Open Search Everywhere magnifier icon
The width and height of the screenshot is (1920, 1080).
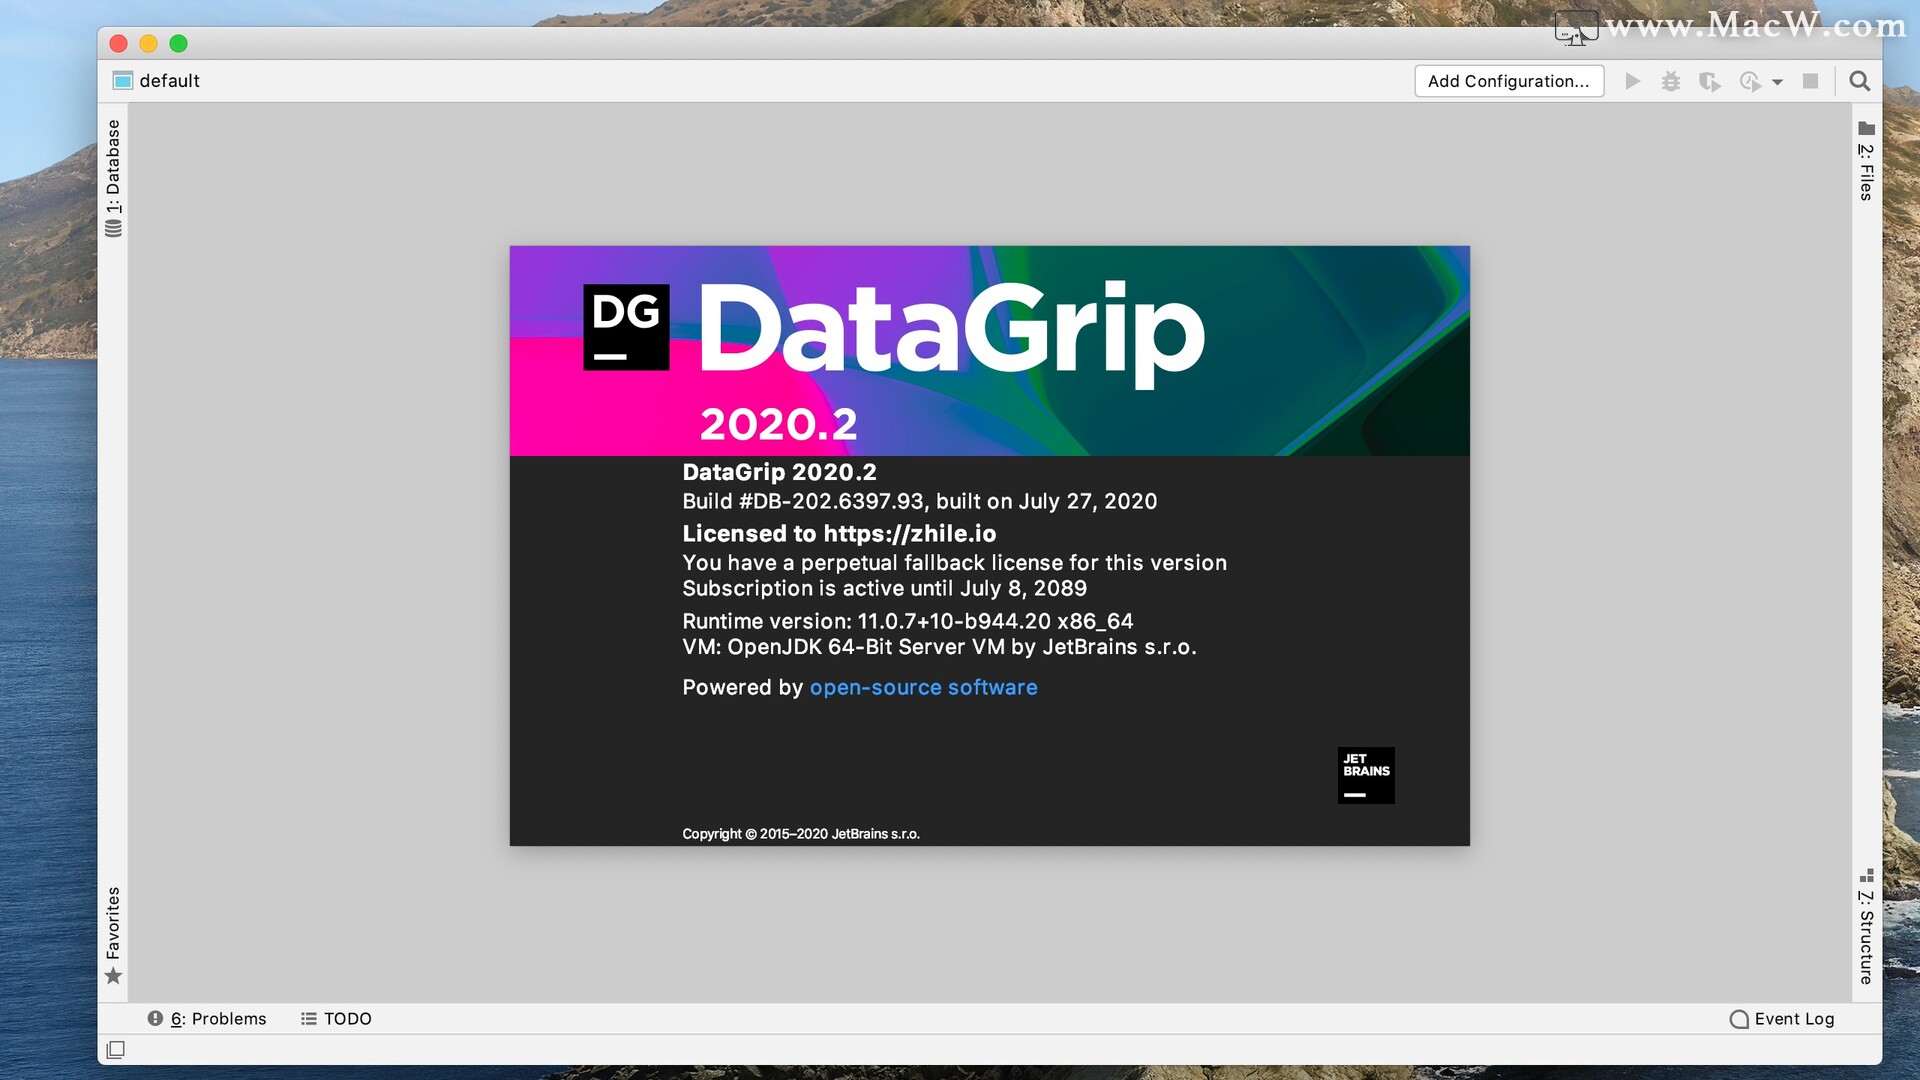(1860, 81)
